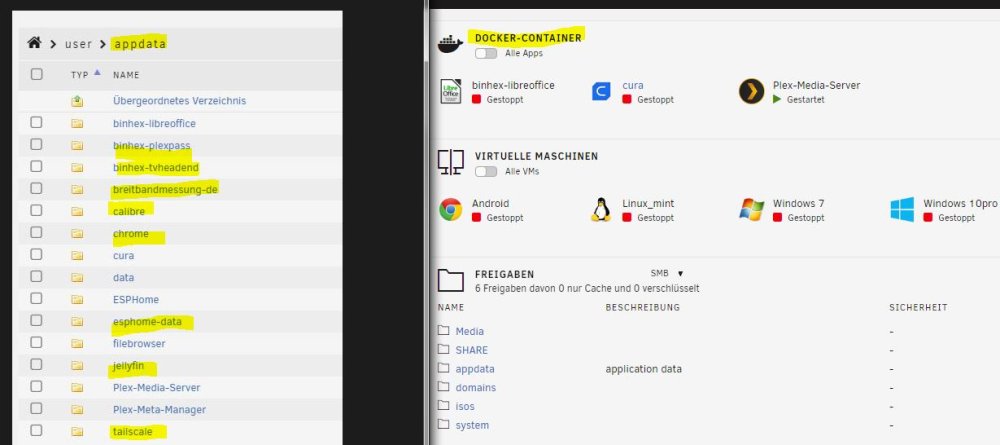The width and height of the screenshot is (1000, 445).
Task: Check the binhex-plexpass folder checkbox
Action: click(36, 144)
